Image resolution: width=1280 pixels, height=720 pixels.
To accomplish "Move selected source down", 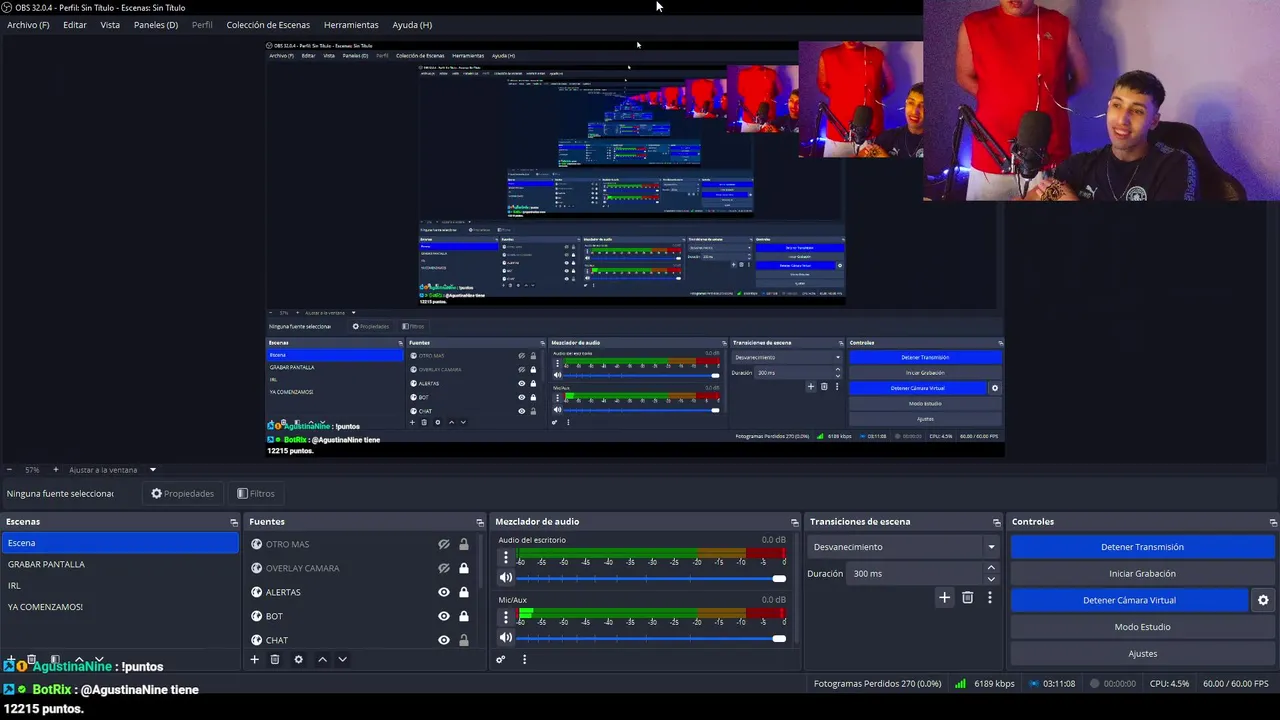I will 342,659.
